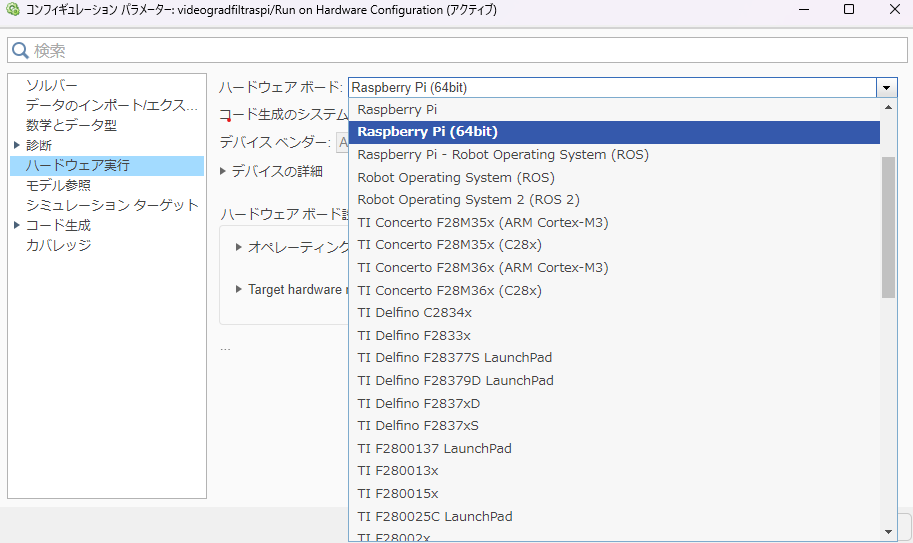
Task: Maximize the configuration parameters window
Action: 849,9
